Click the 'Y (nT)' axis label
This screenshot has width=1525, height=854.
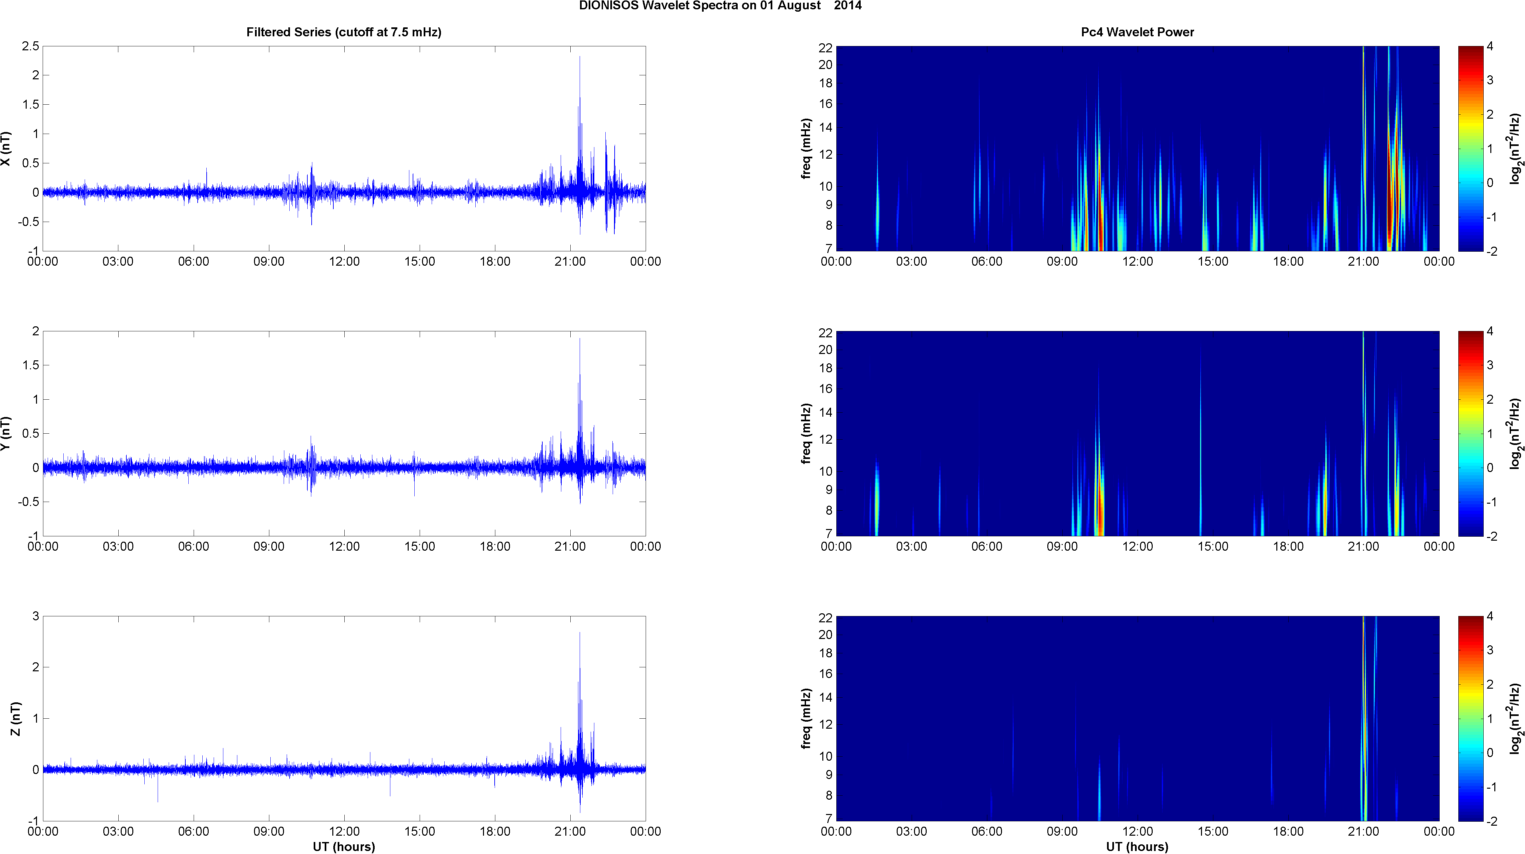tap(7, 433)
